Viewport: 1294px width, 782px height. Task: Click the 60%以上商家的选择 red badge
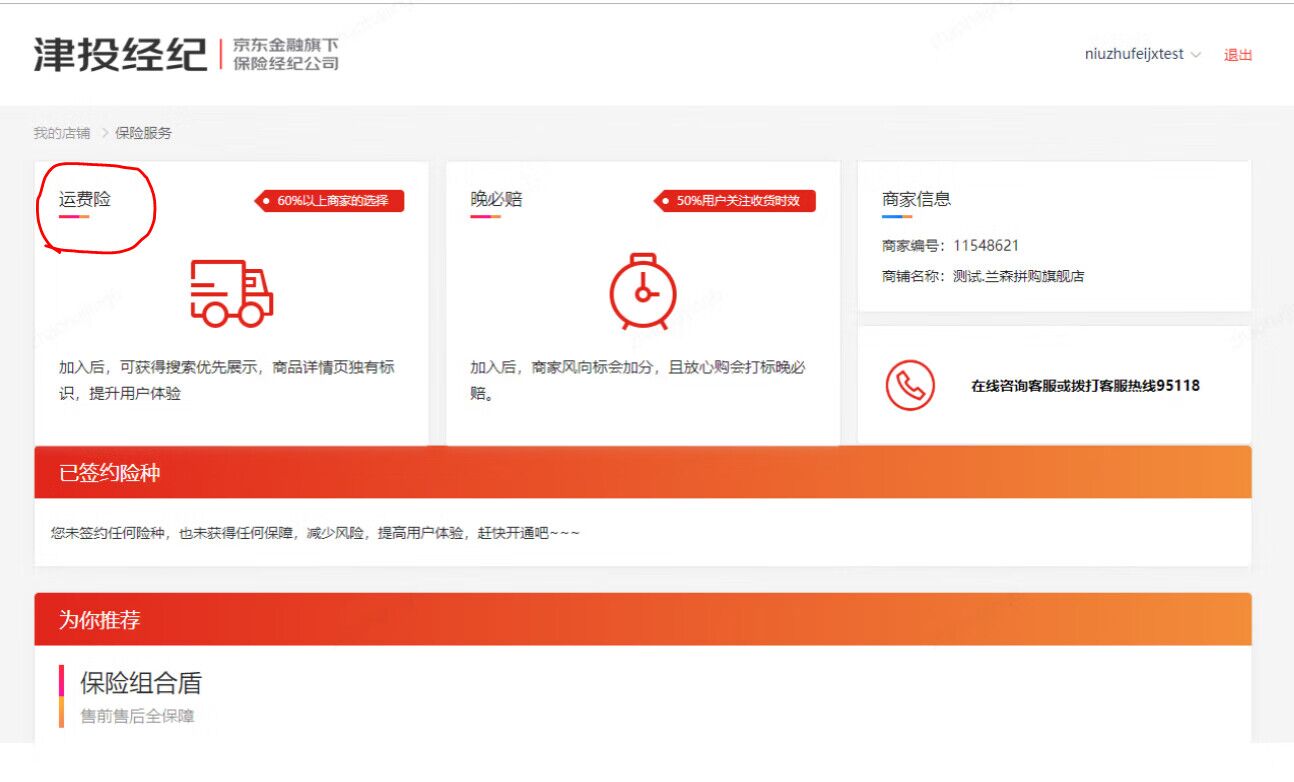(x=330, y=200)
